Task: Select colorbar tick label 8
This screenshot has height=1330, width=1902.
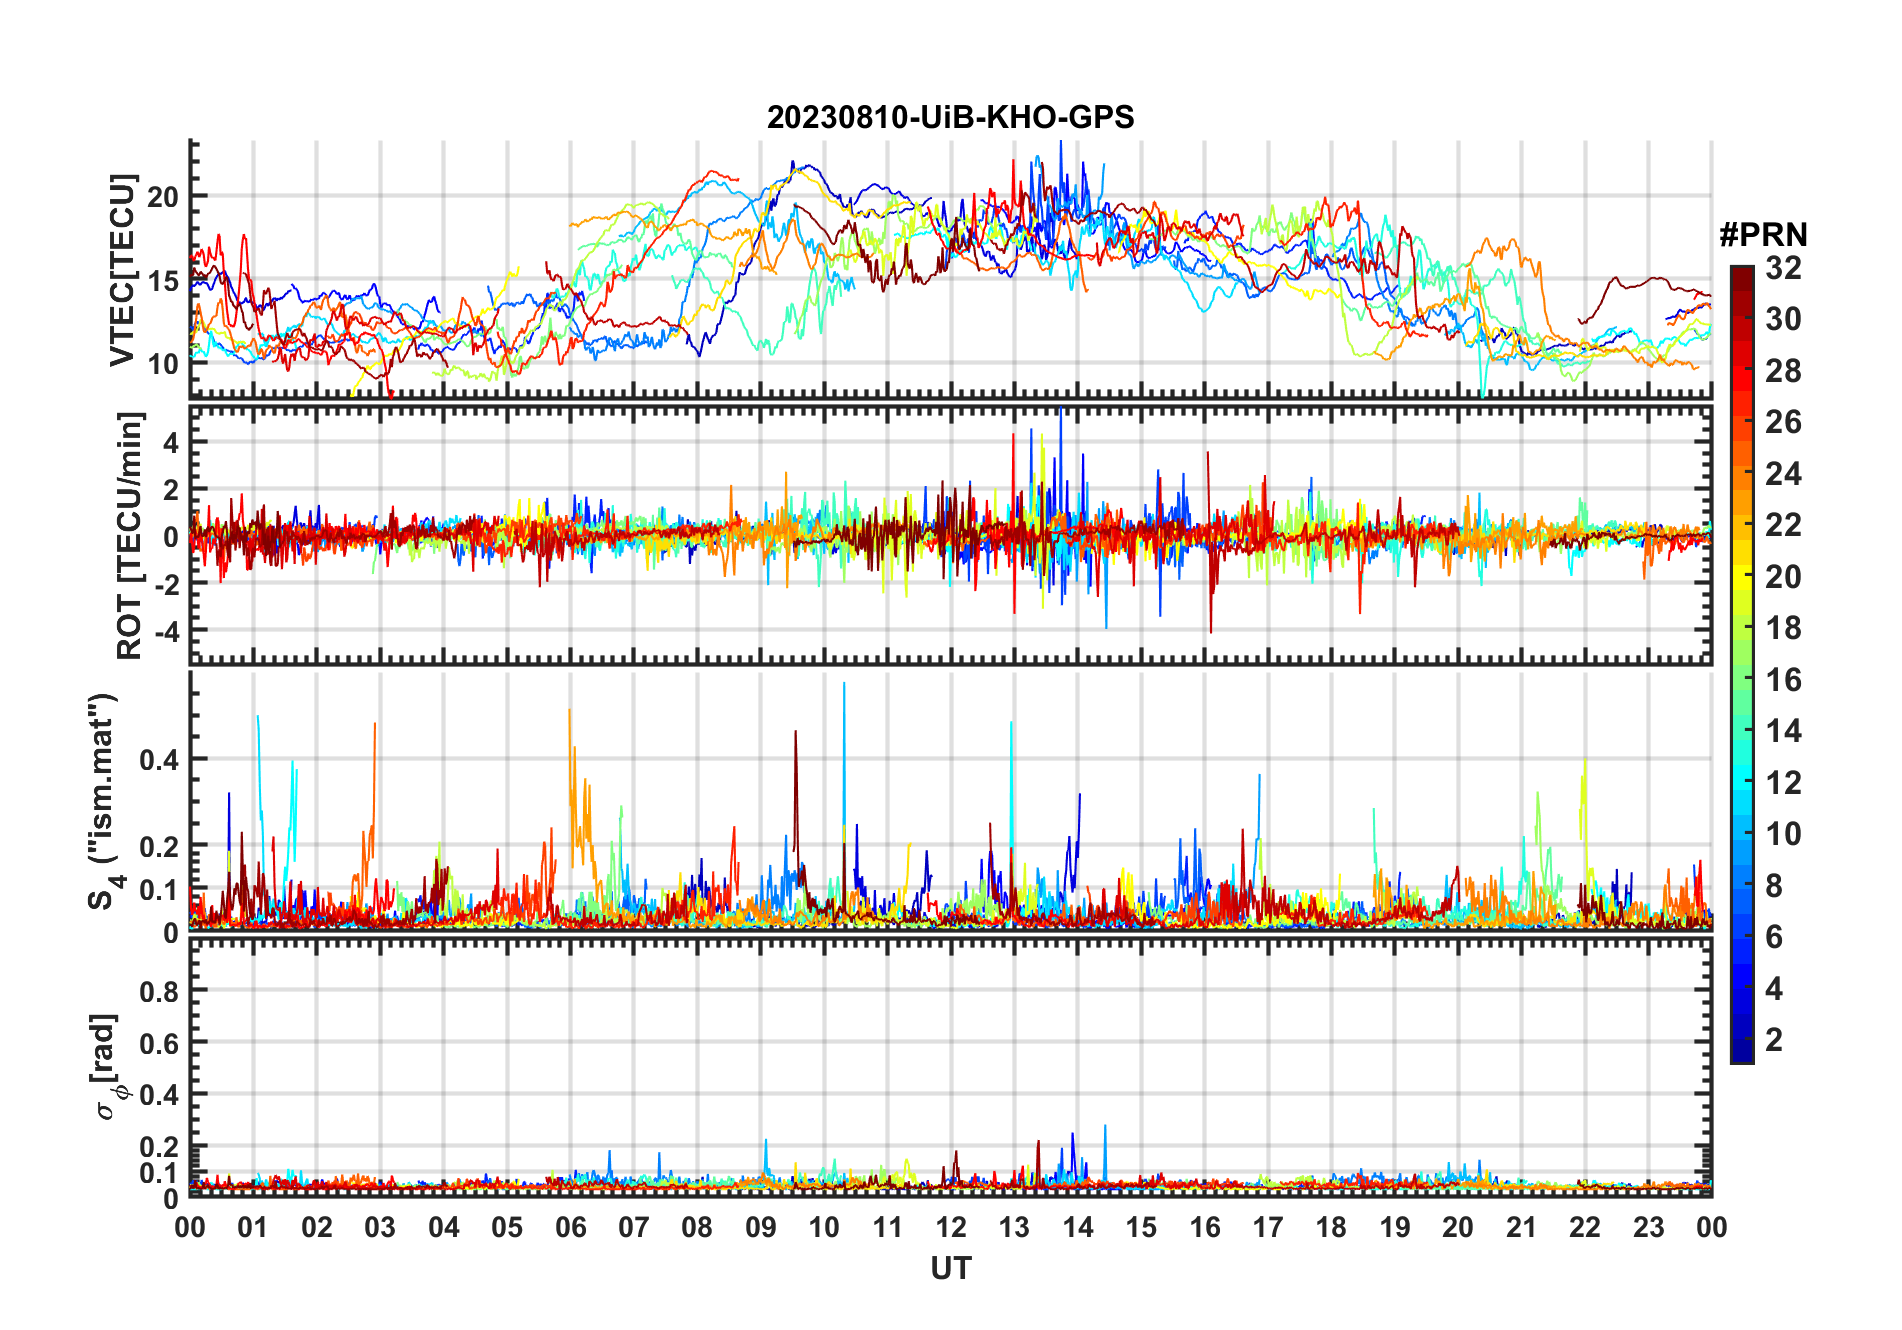Action: 1774,886
